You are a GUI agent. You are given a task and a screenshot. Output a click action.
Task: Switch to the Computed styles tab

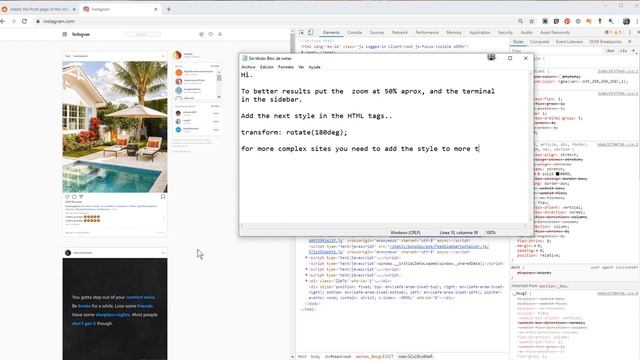[540, 42]
